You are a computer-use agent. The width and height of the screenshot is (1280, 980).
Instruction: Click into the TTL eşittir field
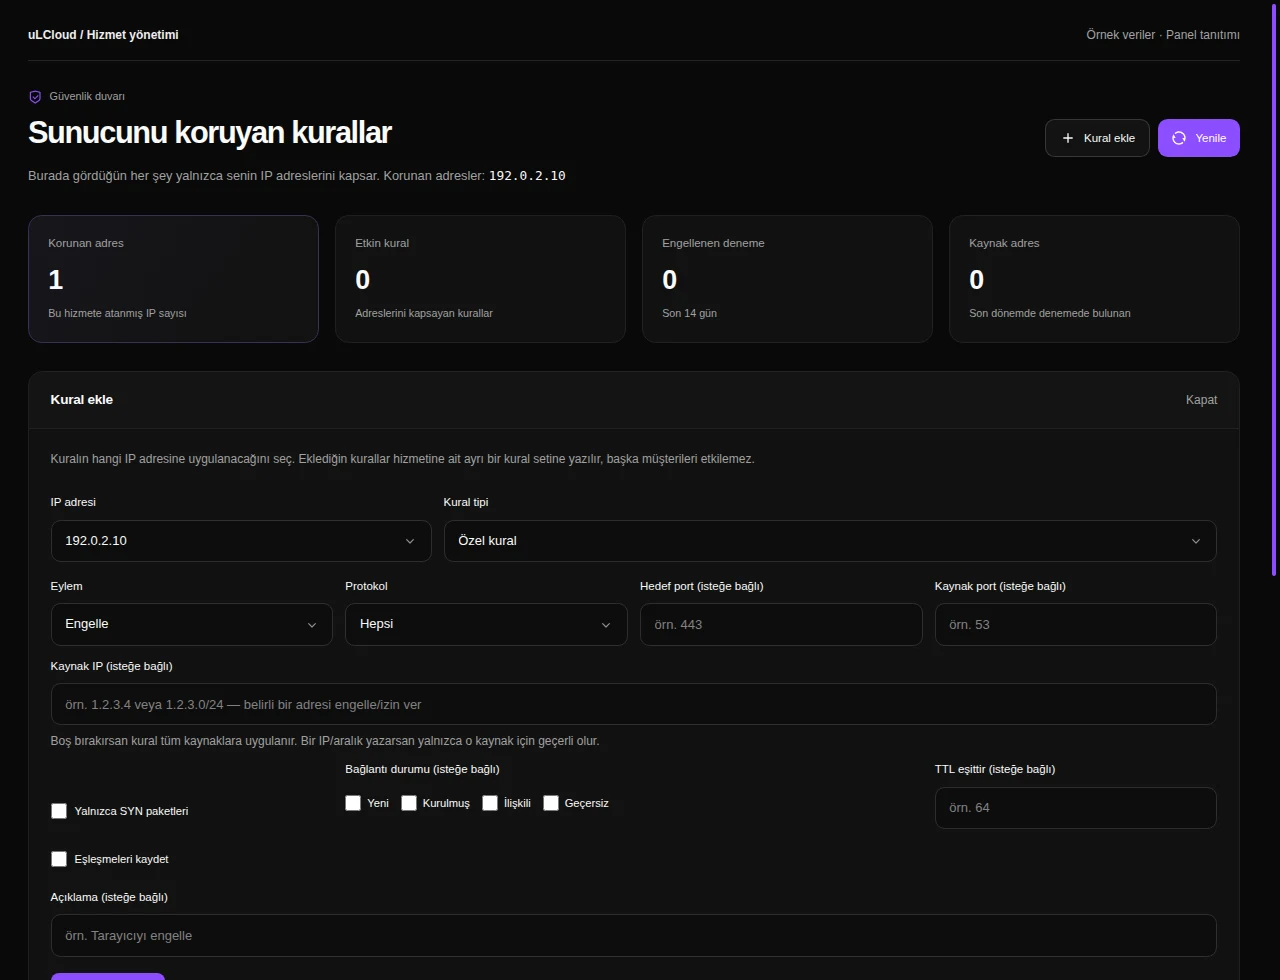click(1076, 808)
